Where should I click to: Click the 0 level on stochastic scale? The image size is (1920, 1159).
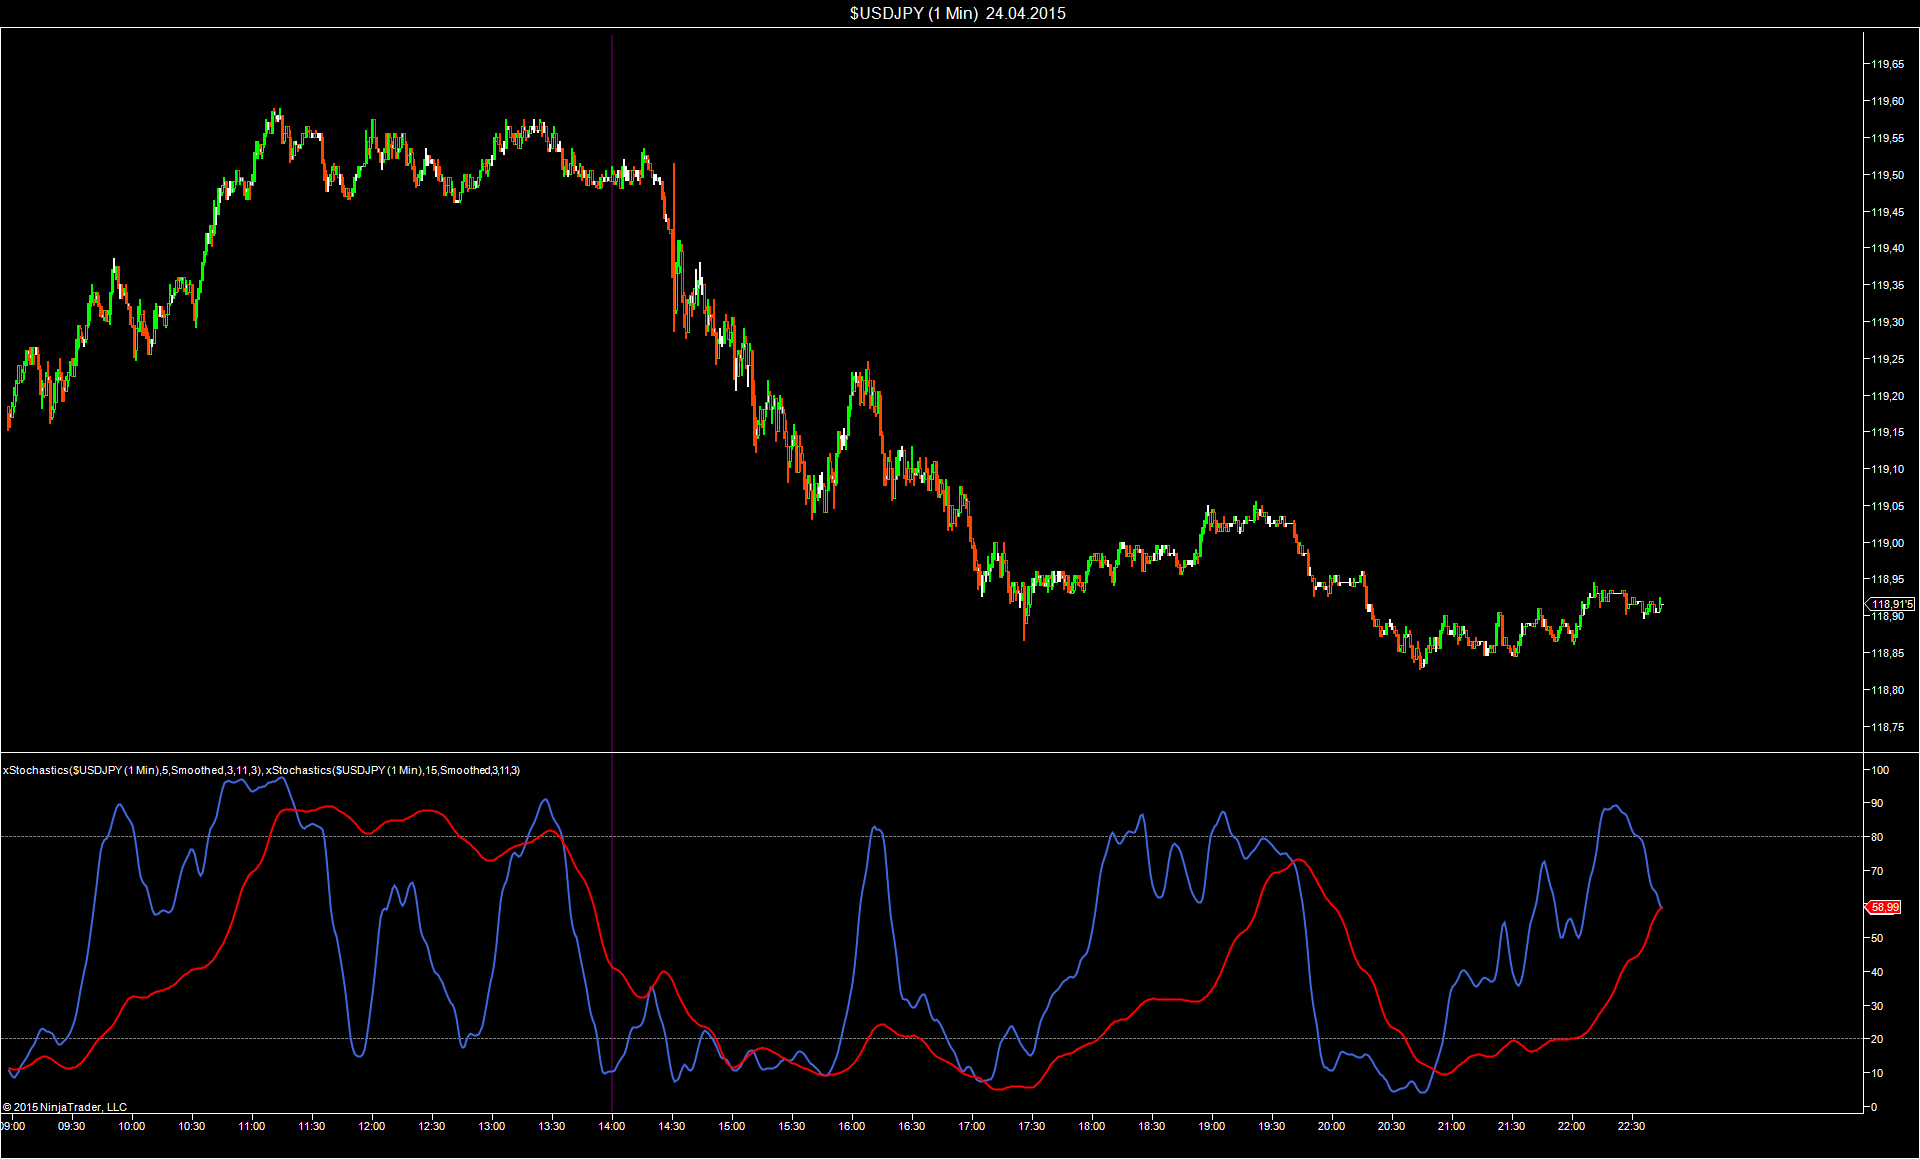(x=1874, y=1107)
